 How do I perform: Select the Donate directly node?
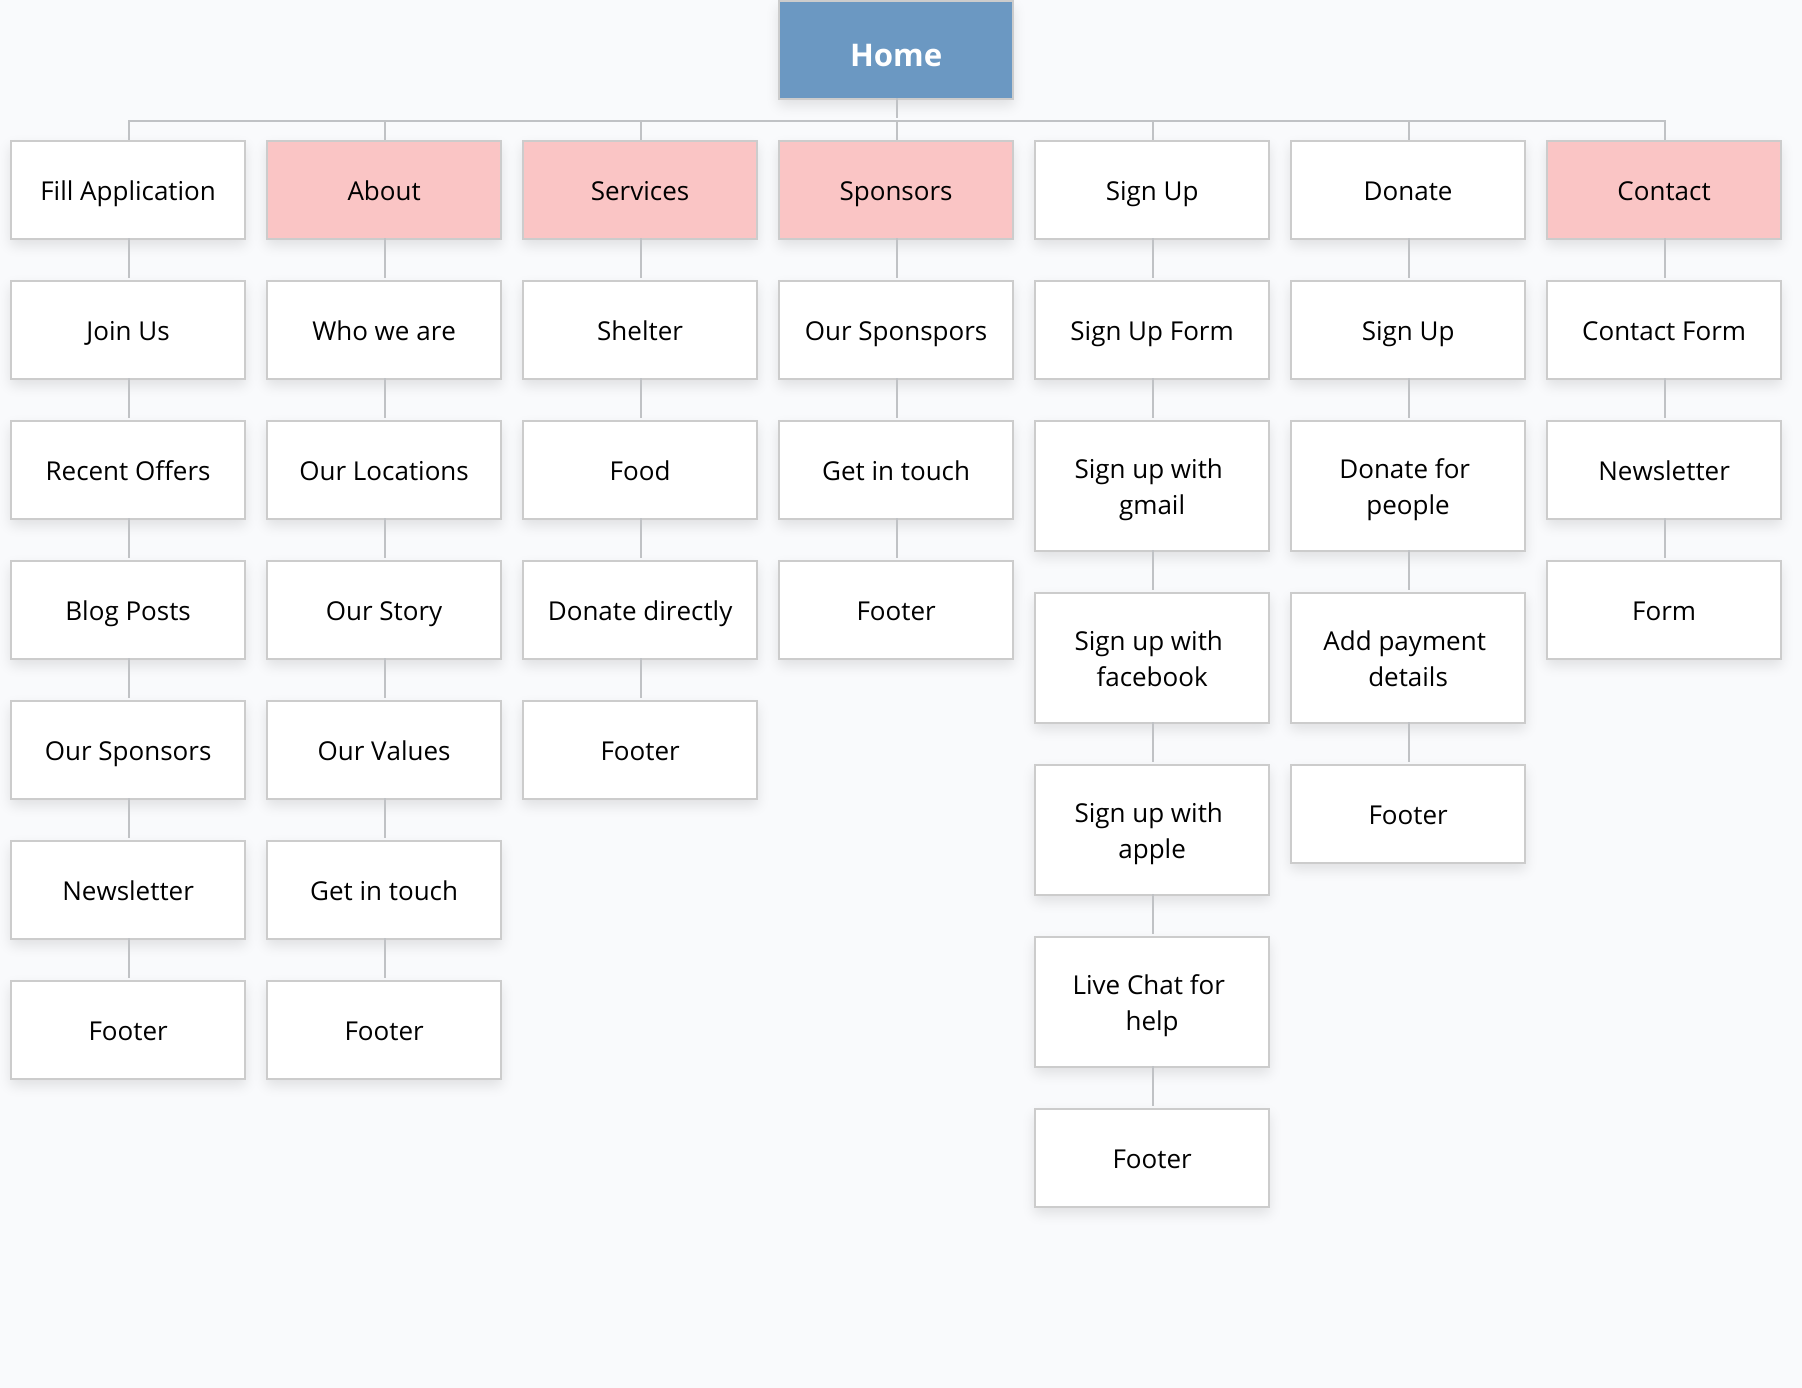640,610
